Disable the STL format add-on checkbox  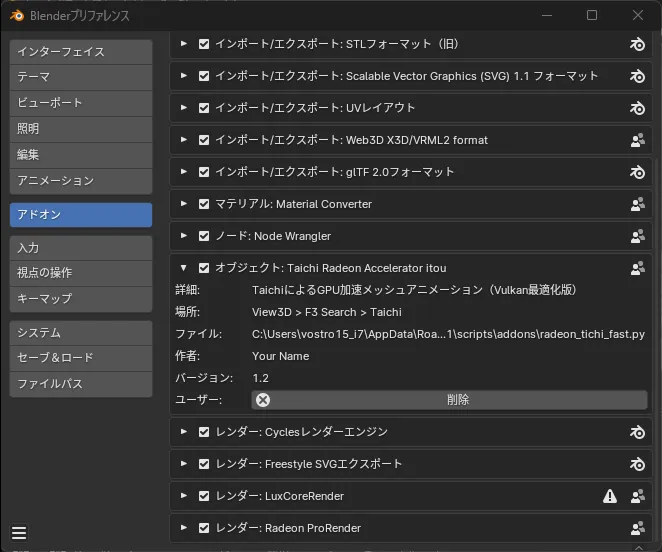(204, 44)
